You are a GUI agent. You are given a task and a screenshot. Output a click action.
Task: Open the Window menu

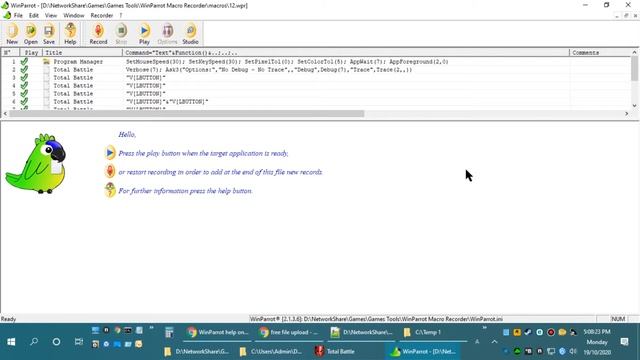pos(73,16)
